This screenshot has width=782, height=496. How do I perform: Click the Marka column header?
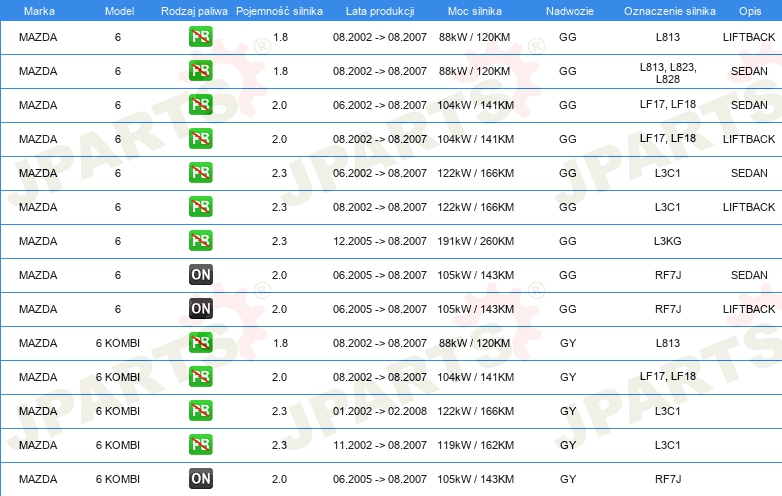pyautogui.click(x=39, y=11)
